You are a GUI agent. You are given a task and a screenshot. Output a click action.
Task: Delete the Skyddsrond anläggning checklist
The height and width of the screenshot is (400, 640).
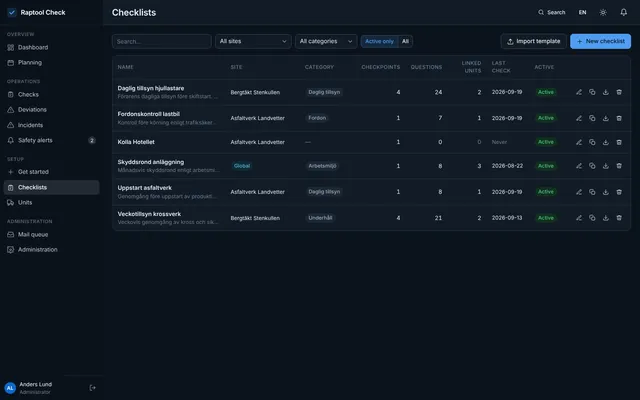[x=619, y=166]
